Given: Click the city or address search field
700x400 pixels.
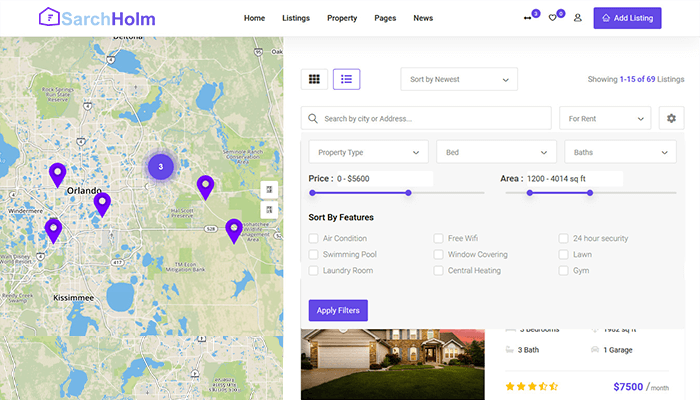Looking at the screenshot, I should pyautogui.click(x=430, y=118).
